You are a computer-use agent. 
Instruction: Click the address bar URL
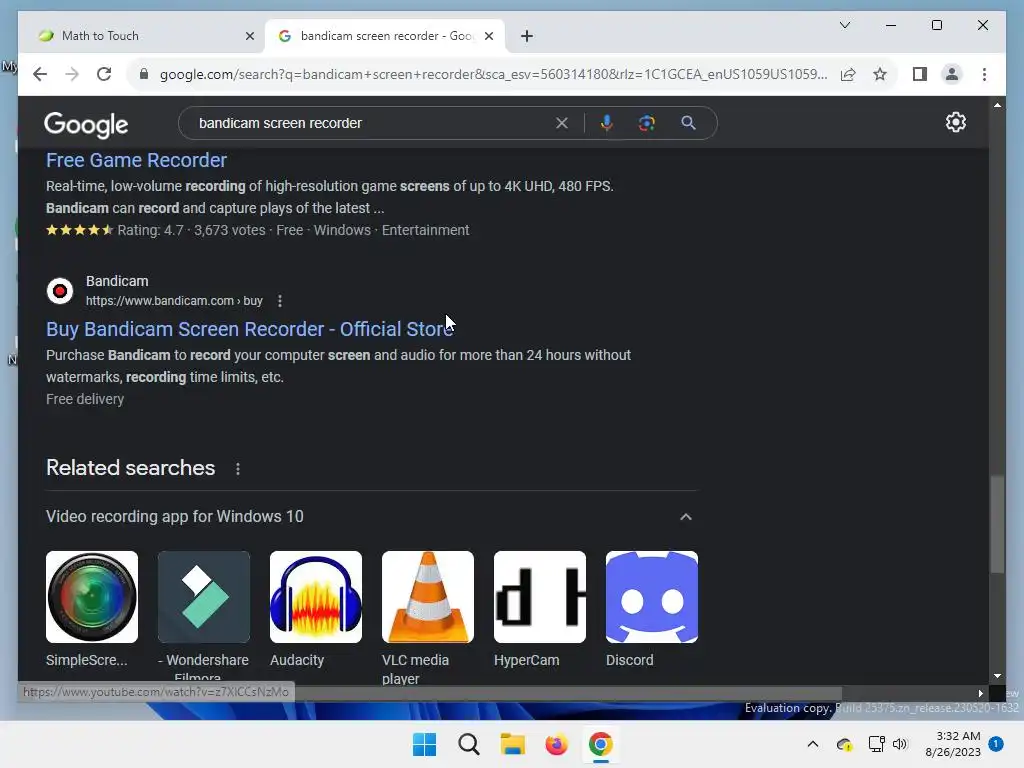[x=493, y=74]
